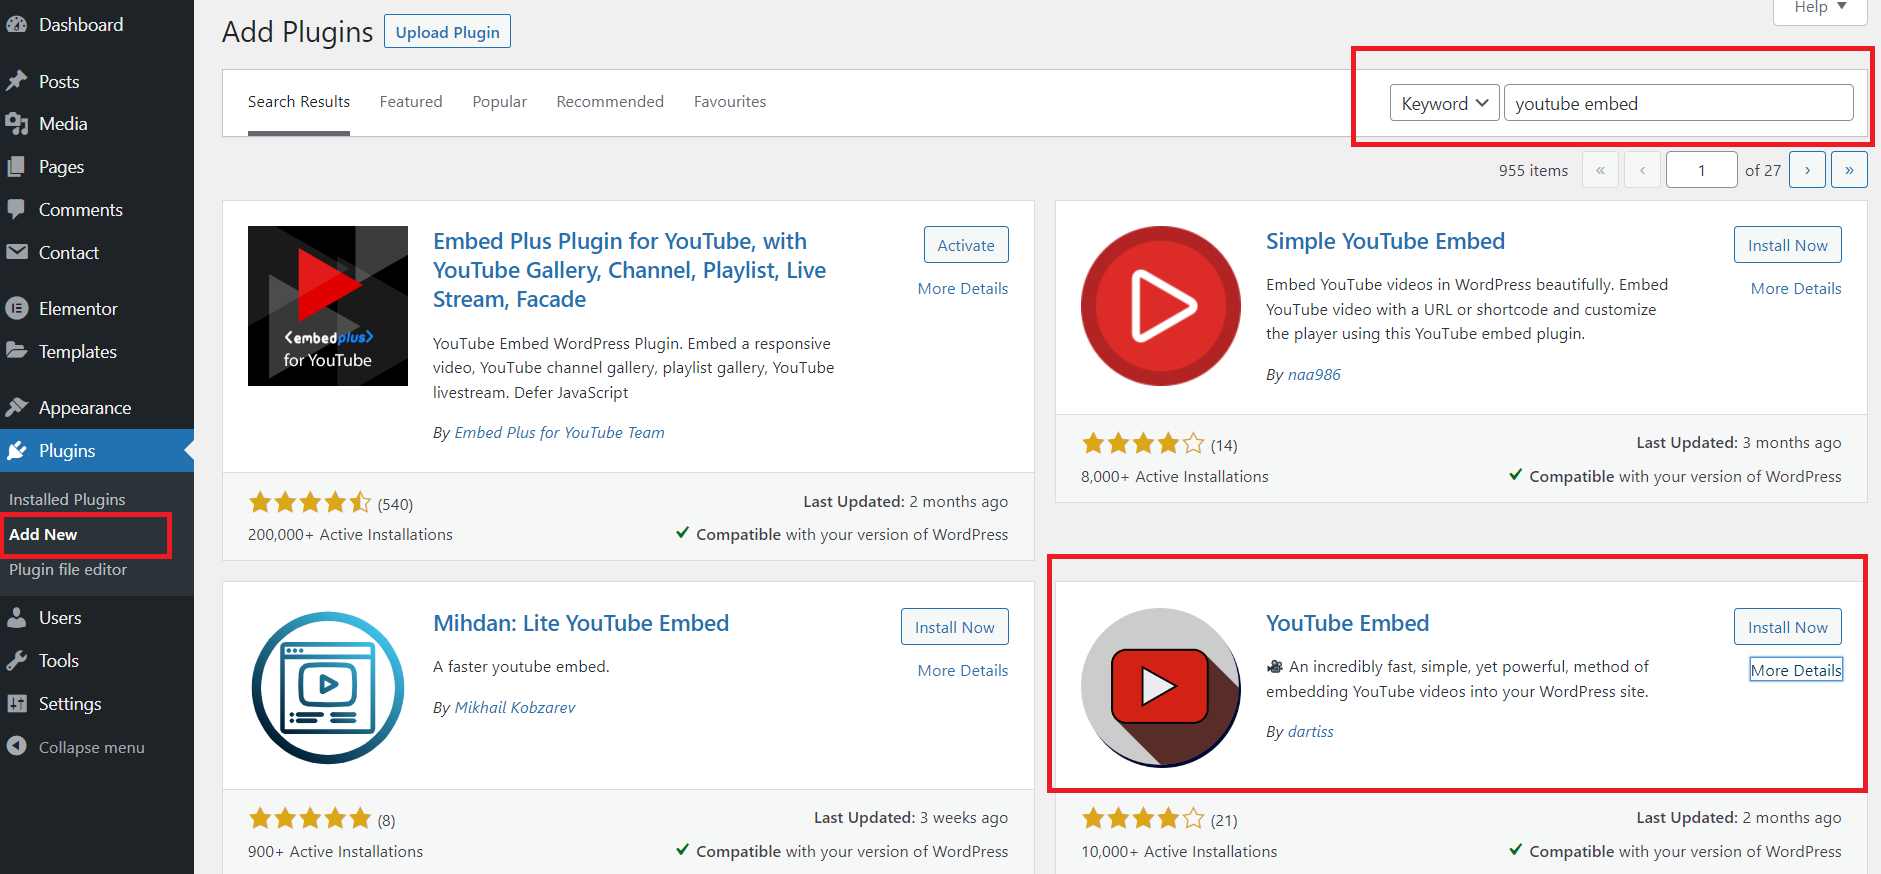Click the plugin search field with youtube embed
This screenshot has width=1881, height=874.
coord(1678,103)
